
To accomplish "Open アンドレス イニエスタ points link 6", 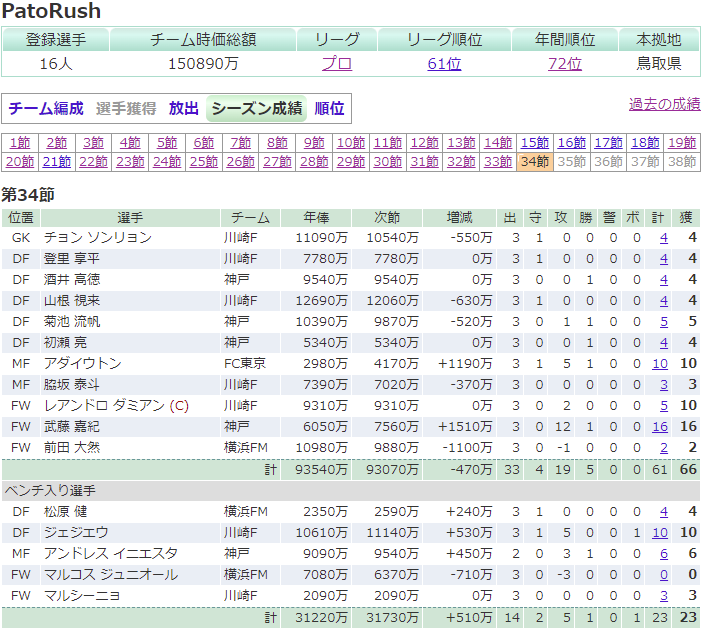I will click(663, 554).
